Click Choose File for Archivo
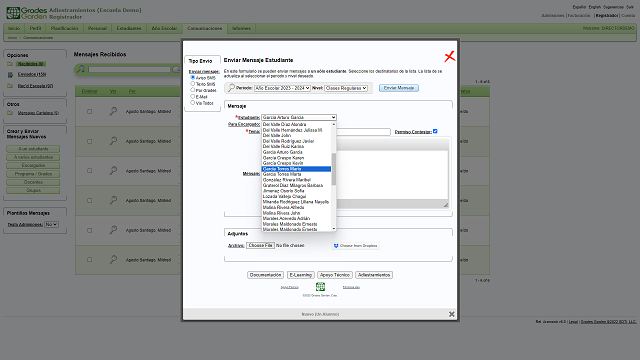This screenshot has width=640, height=360. coord(260,246)
